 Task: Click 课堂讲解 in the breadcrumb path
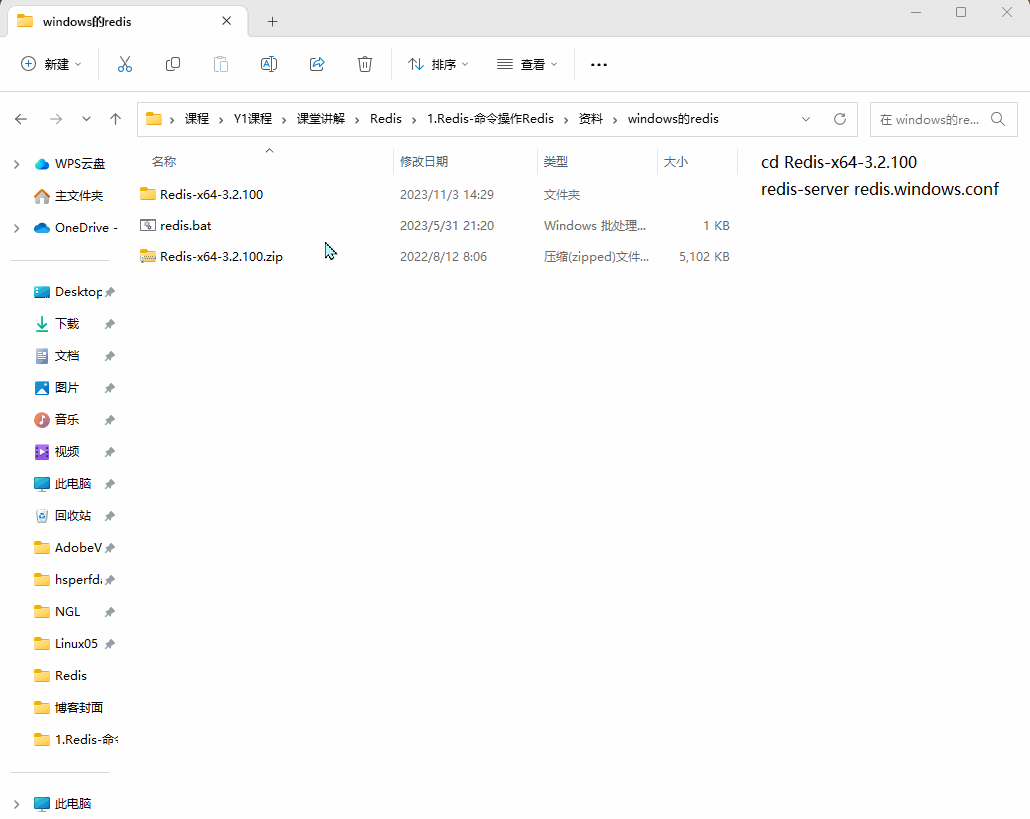(321, 119)
